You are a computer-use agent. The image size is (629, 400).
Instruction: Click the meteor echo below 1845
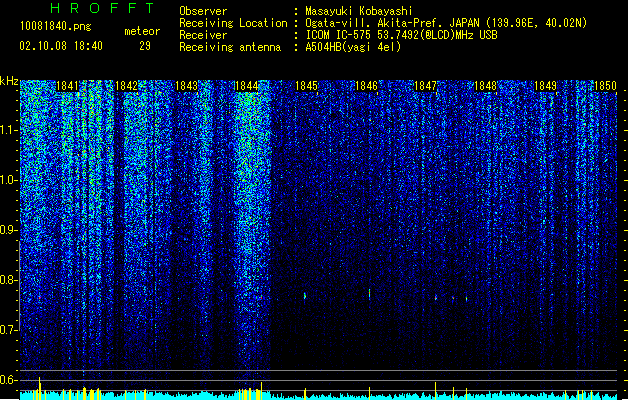[x=305, y=296]
